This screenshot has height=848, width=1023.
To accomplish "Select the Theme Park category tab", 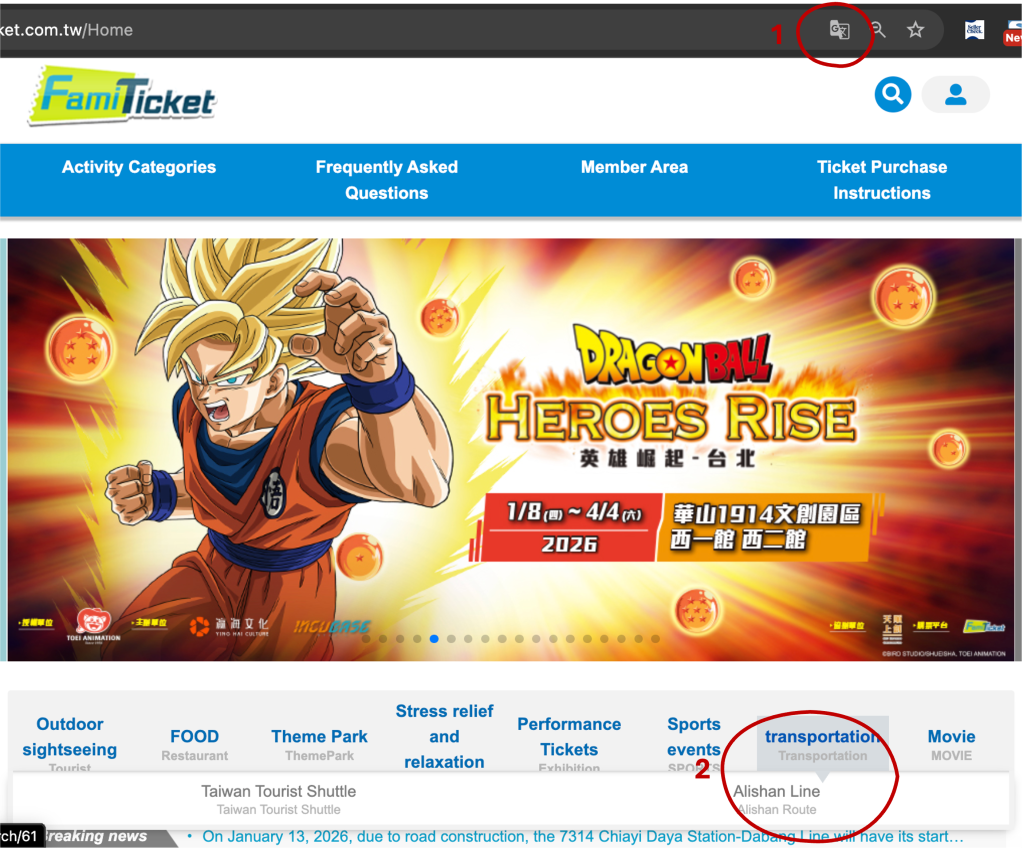I will [x=319, y=737].
